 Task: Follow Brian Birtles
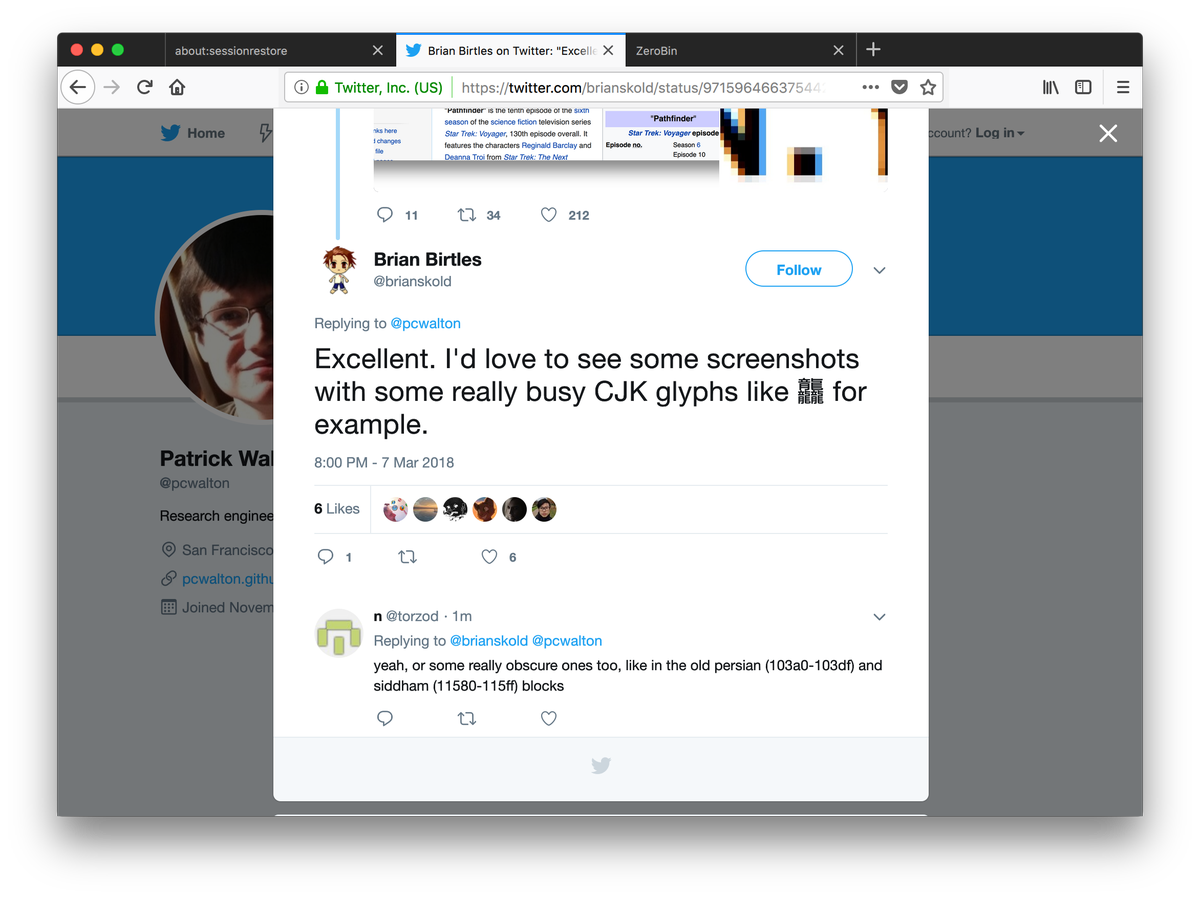[x=799, y=269]
